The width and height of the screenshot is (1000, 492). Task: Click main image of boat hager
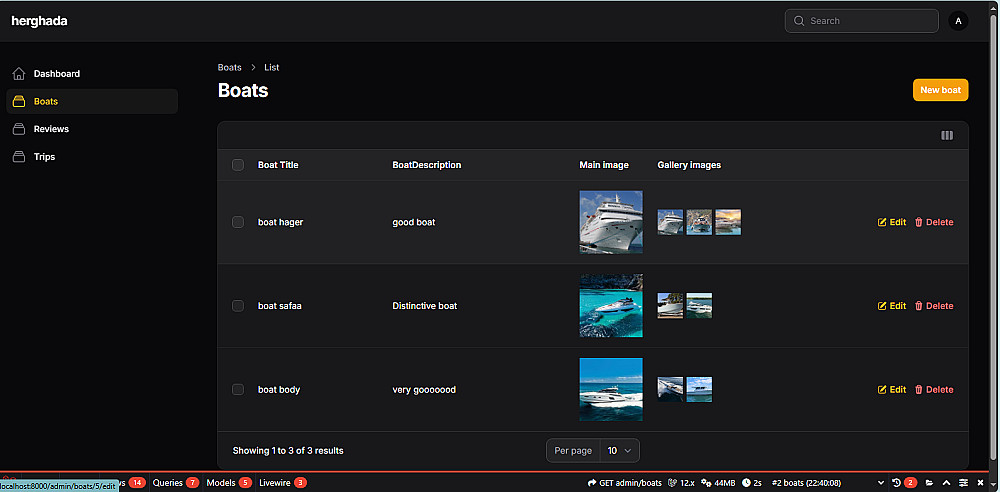coord(611,222)
